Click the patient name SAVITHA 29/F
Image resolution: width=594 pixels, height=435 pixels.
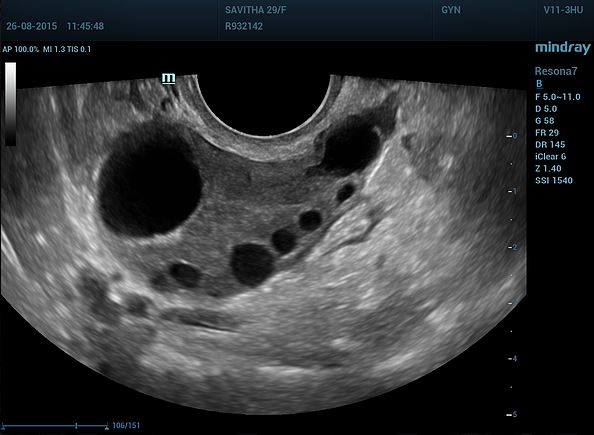256,10
